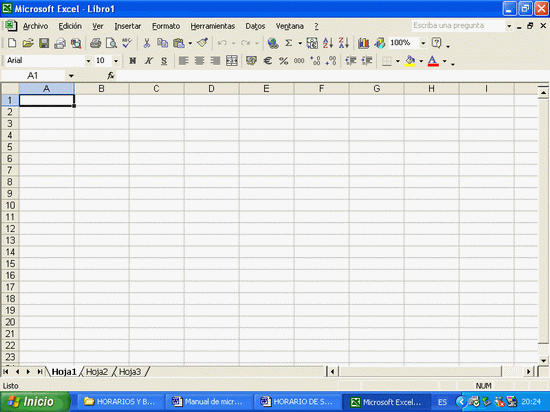Toggle underline formatting
The height and width of the screenshot is (412, 550).
pos(164,61)
